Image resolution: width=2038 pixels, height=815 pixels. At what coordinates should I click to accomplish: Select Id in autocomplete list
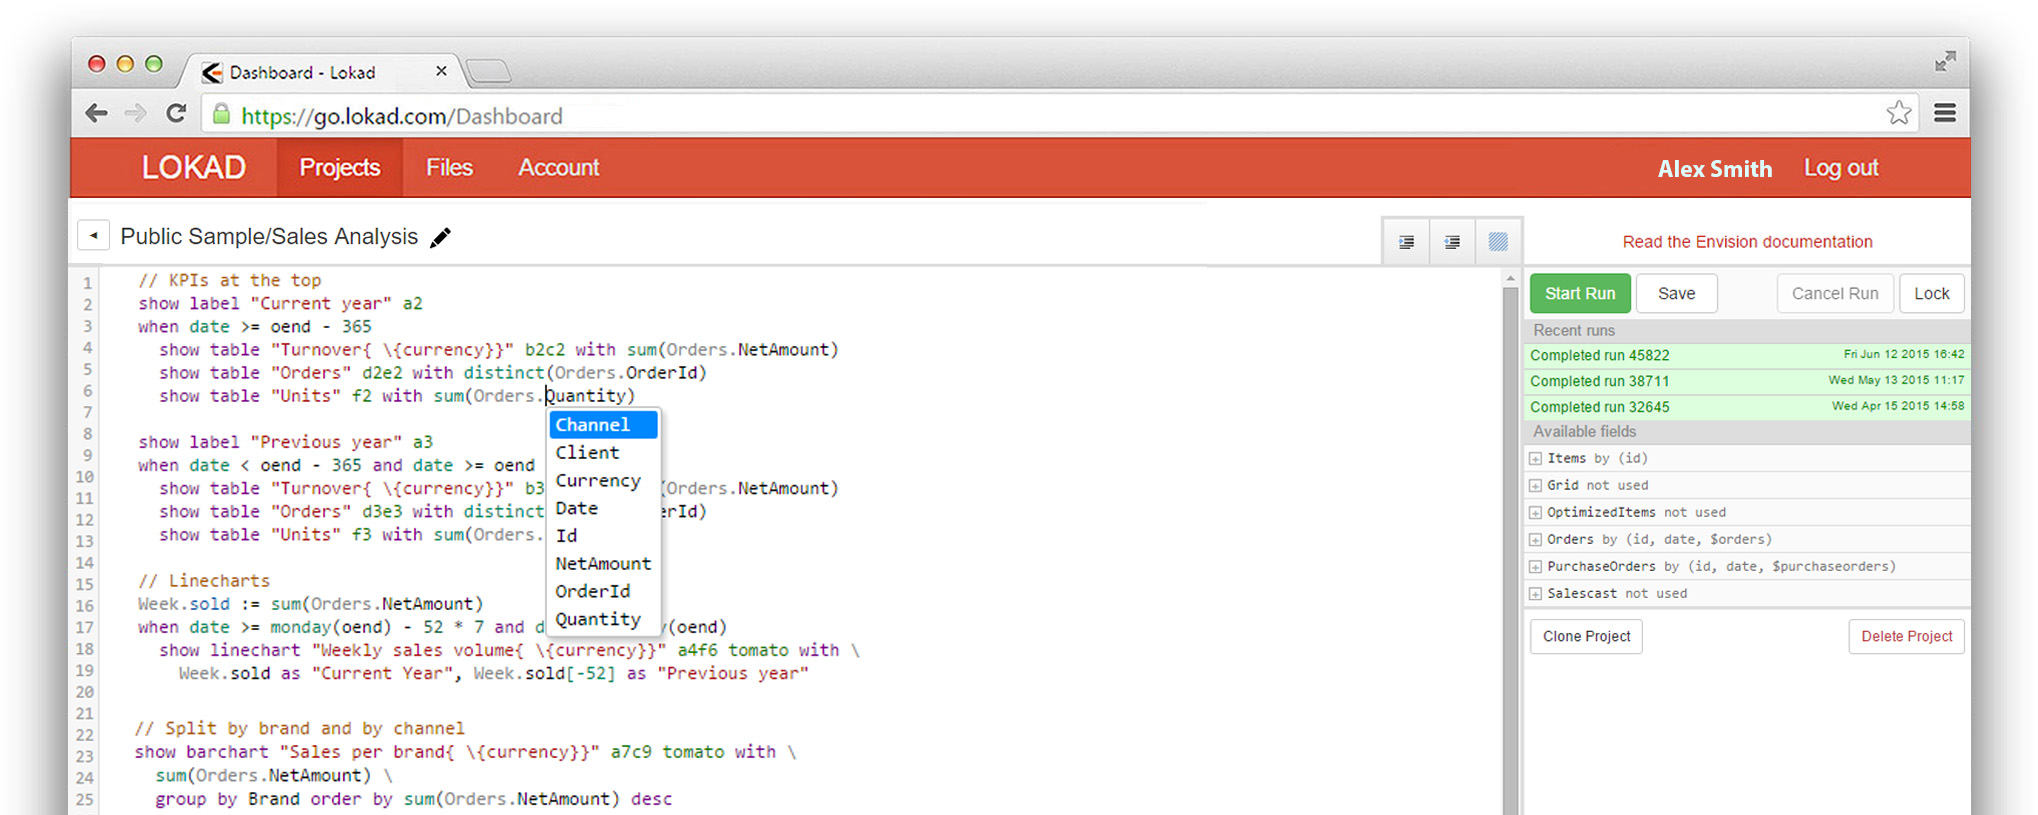click(603, 536)
